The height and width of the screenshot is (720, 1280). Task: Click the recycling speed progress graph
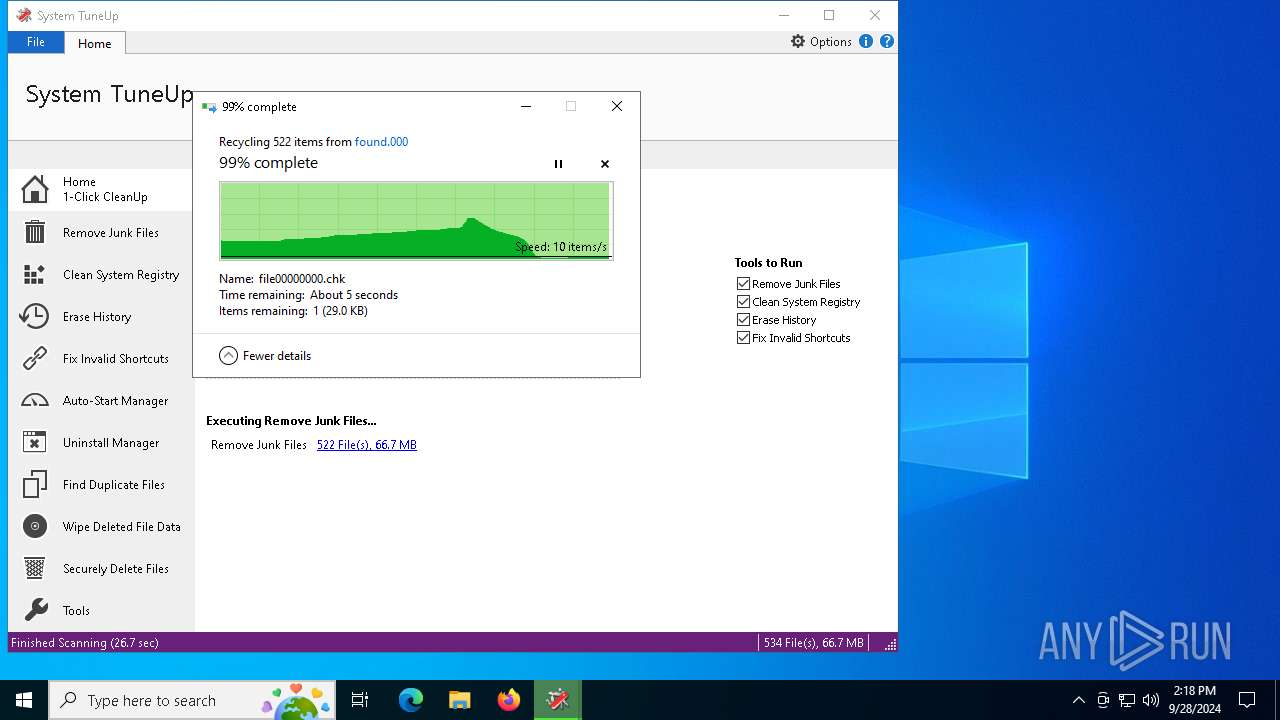pos(416,221)
